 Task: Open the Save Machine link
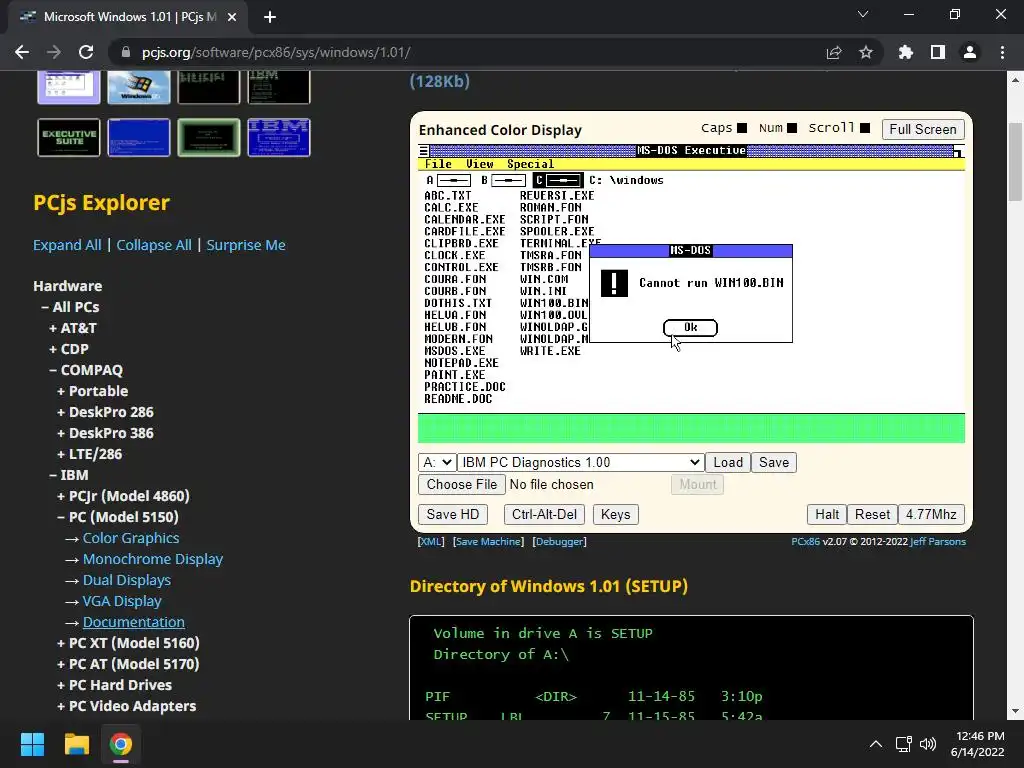pyautogui.click(x=488, y=541)
